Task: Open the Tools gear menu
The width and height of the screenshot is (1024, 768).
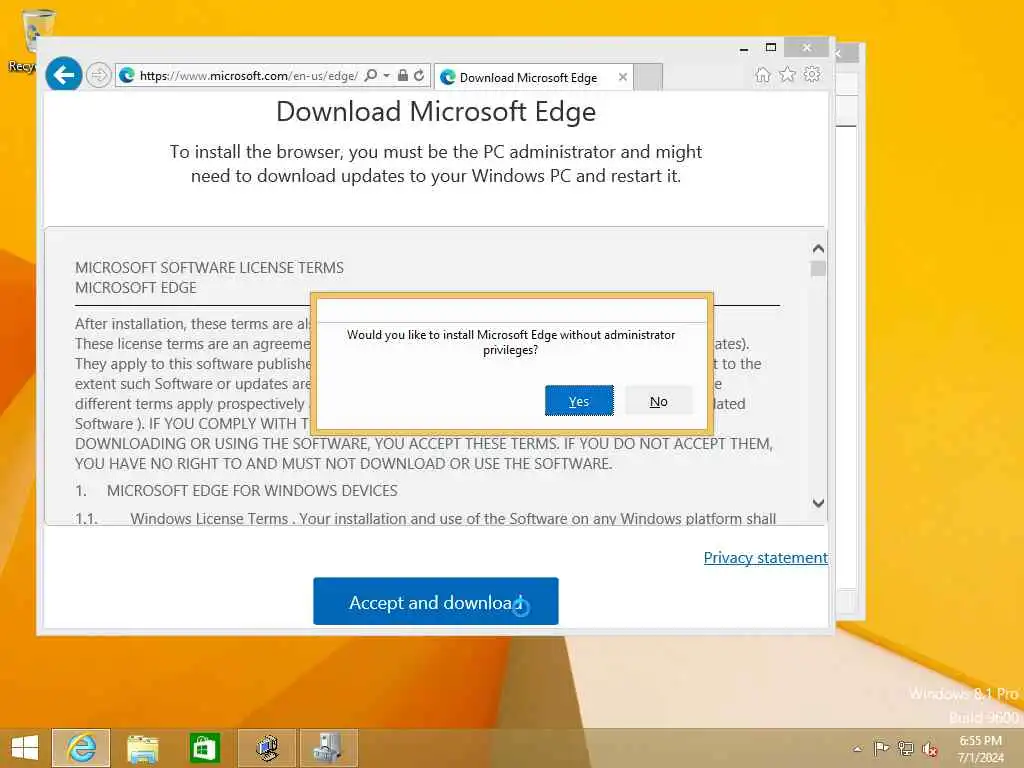Action: [812, 74]
